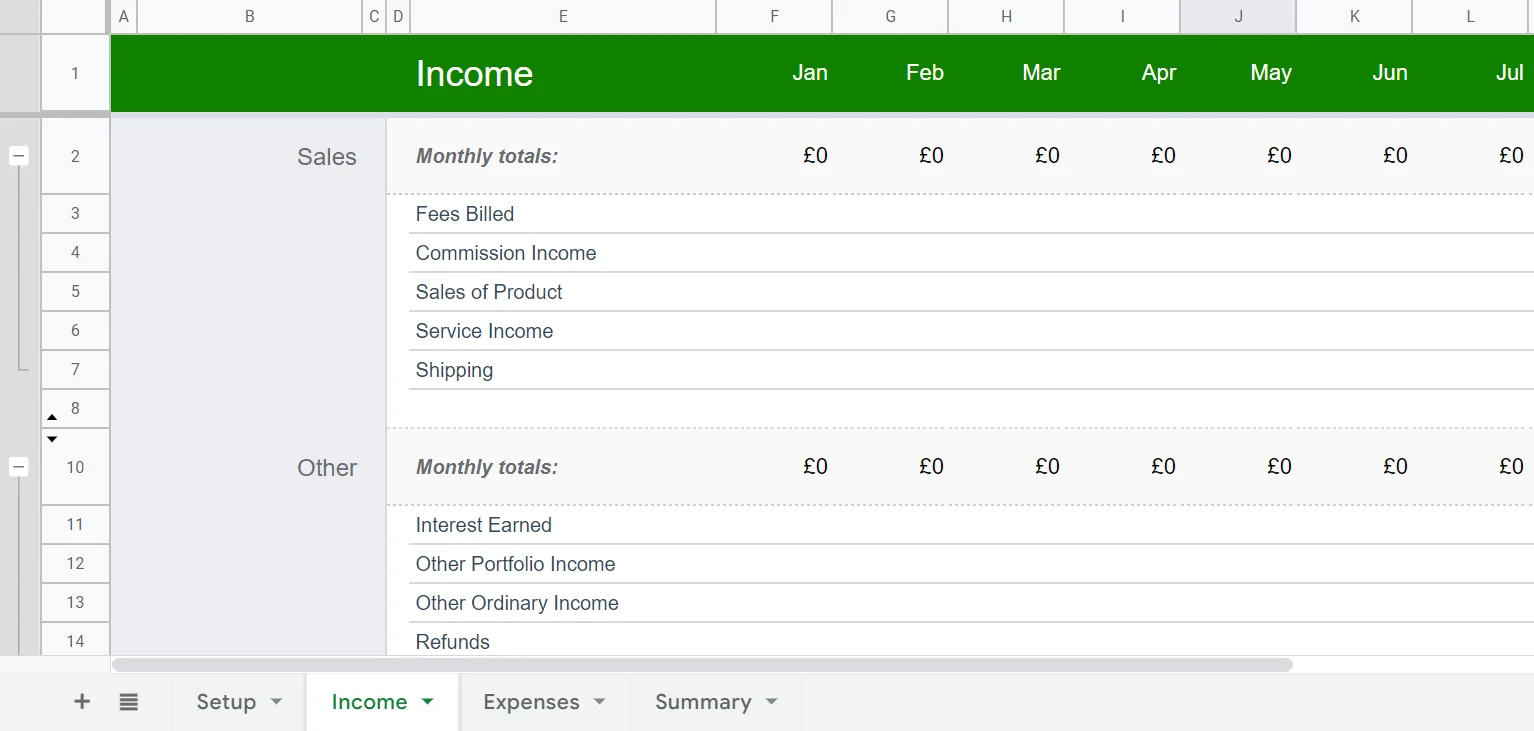
Task: Switch to the Summary sheet tab
Action: click(703, 702)
